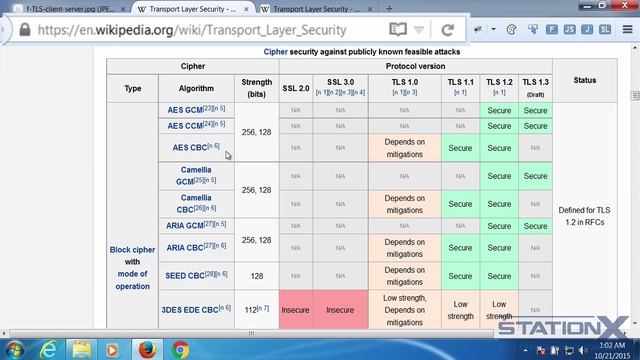Click the "Status" column header
Viewport: 640px width, 360px height.
click(584, 80)
